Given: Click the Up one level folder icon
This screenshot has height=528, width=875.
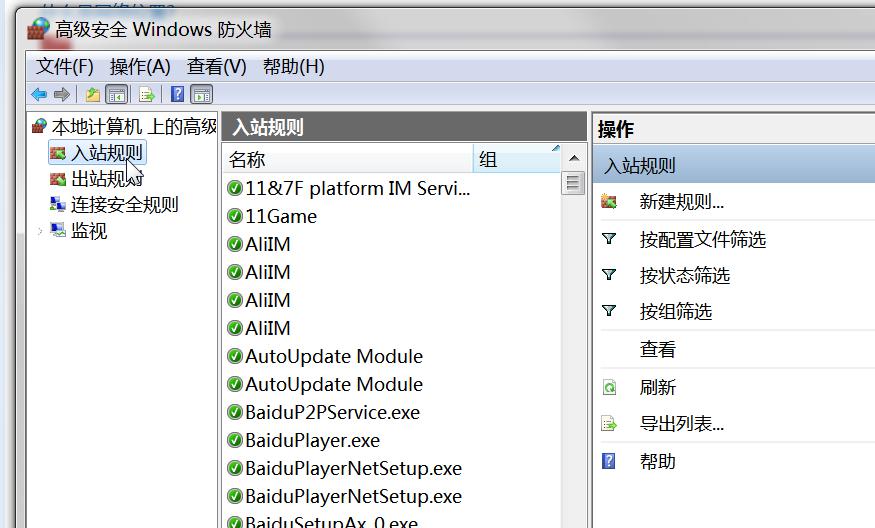Looking at the screenshot, I should (x=93, y=94).
